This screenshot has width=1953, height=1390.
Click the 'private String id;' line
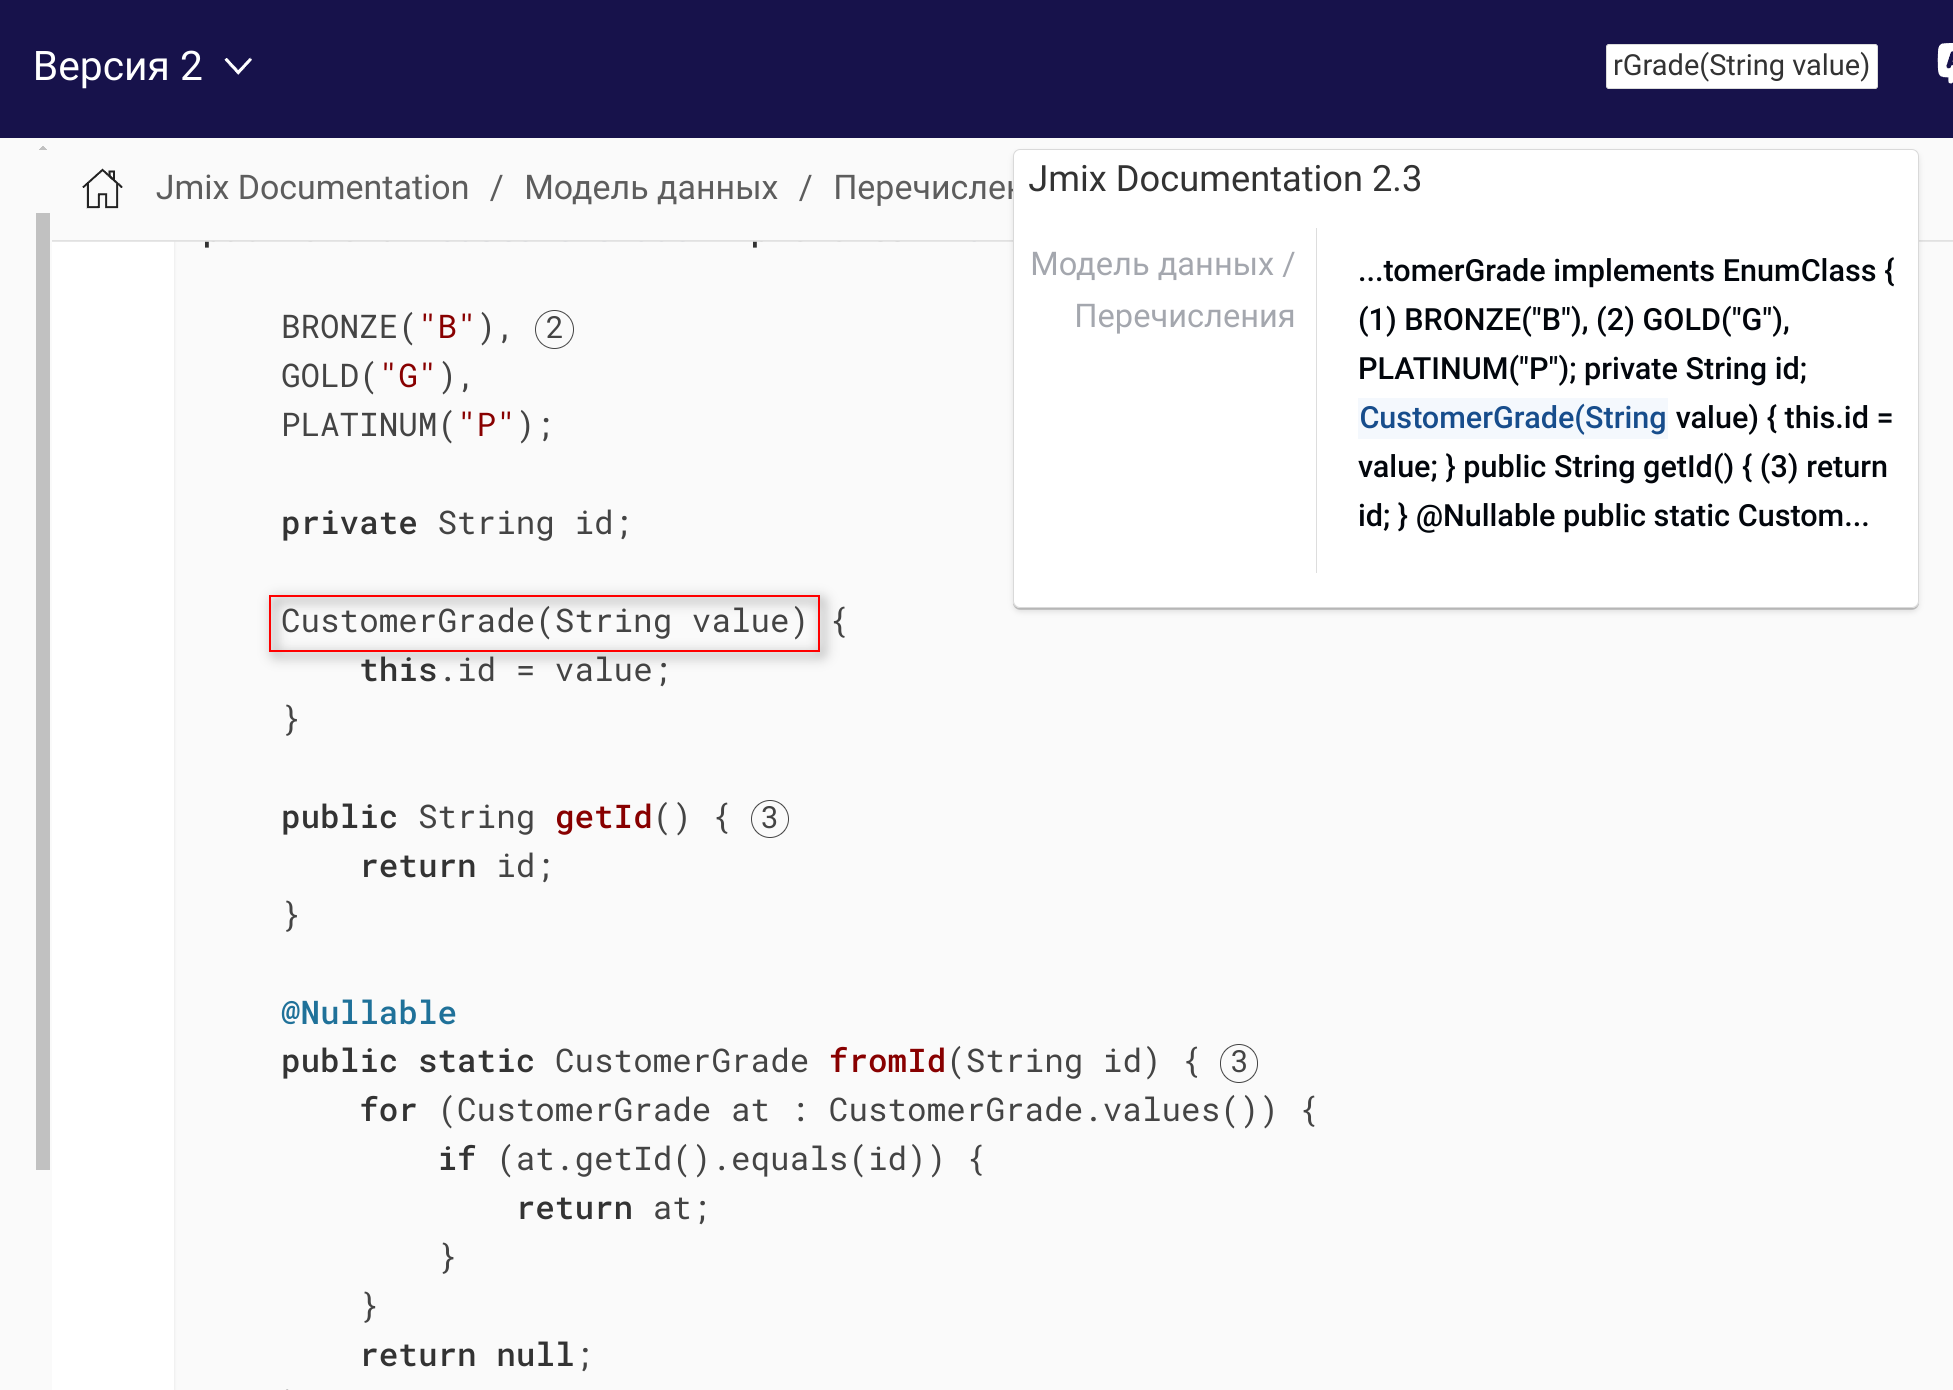pyautogui.click(x=456, y=523)
